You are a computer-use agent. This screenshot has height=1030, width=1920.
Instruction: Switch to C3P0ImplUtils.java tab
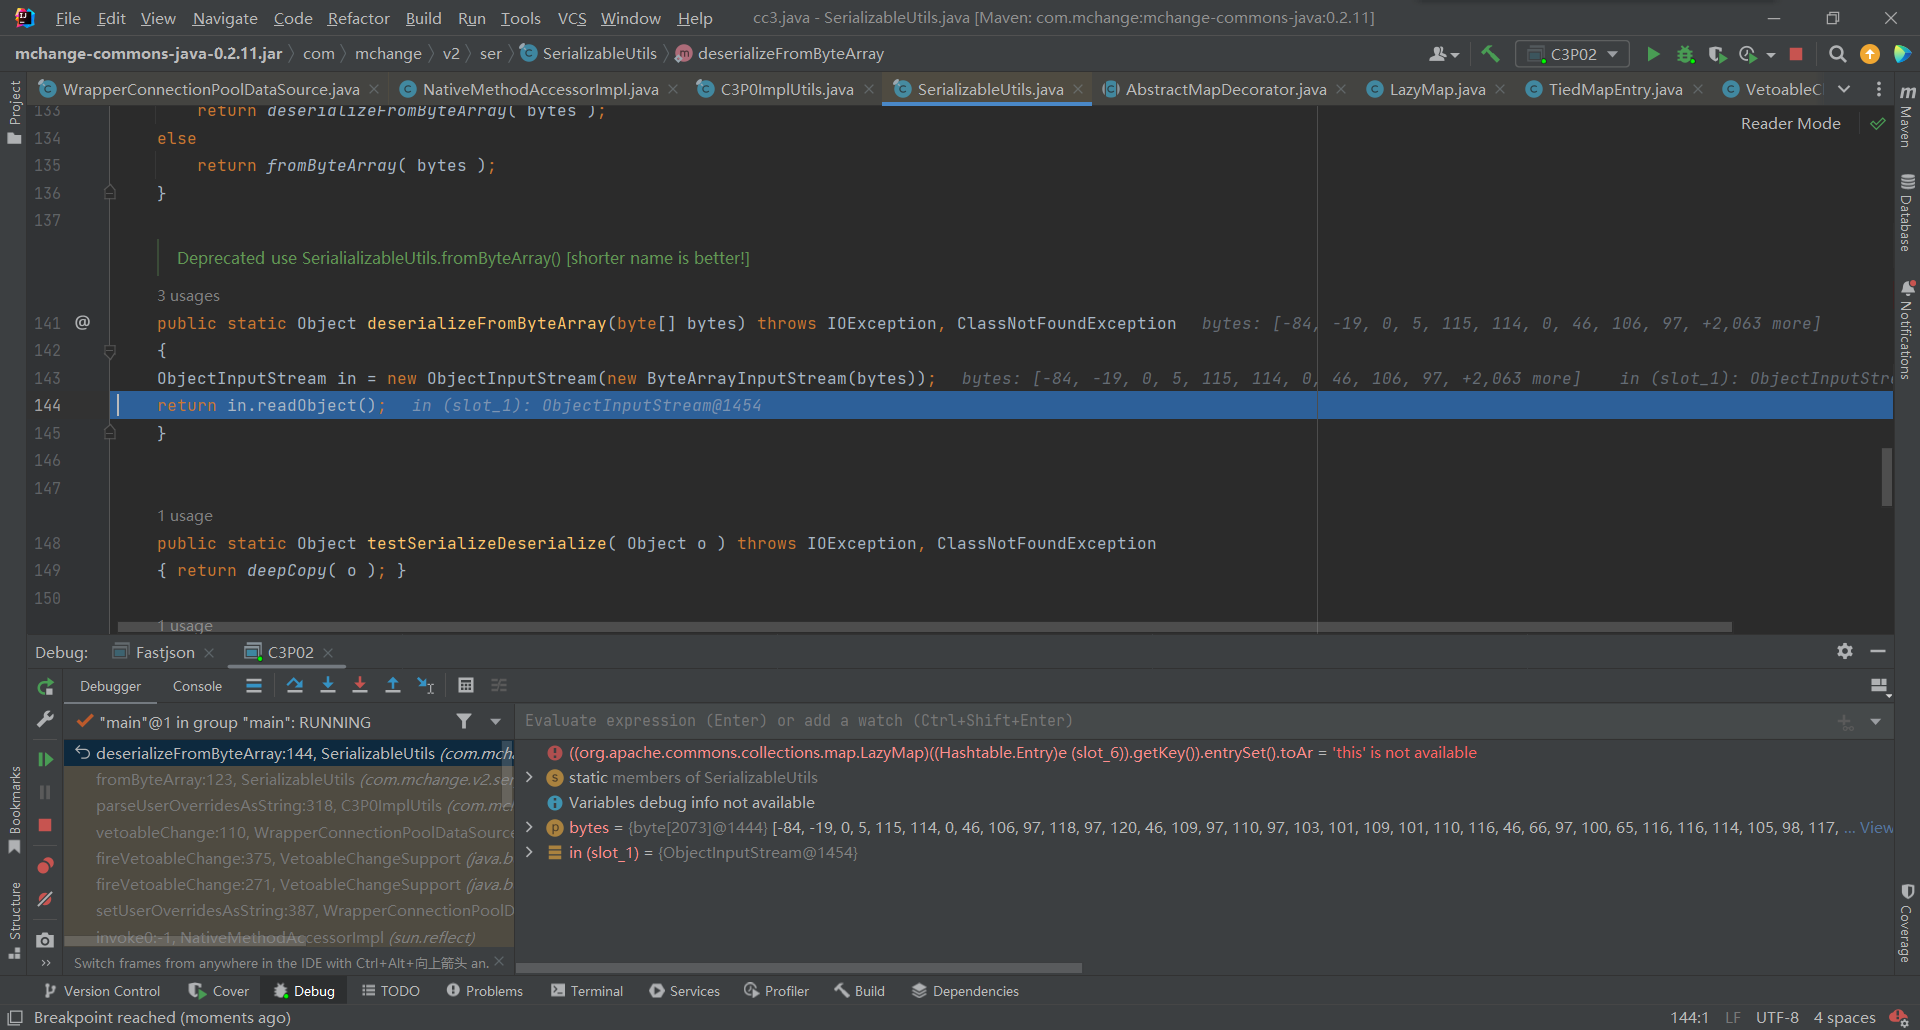point(787,89)
